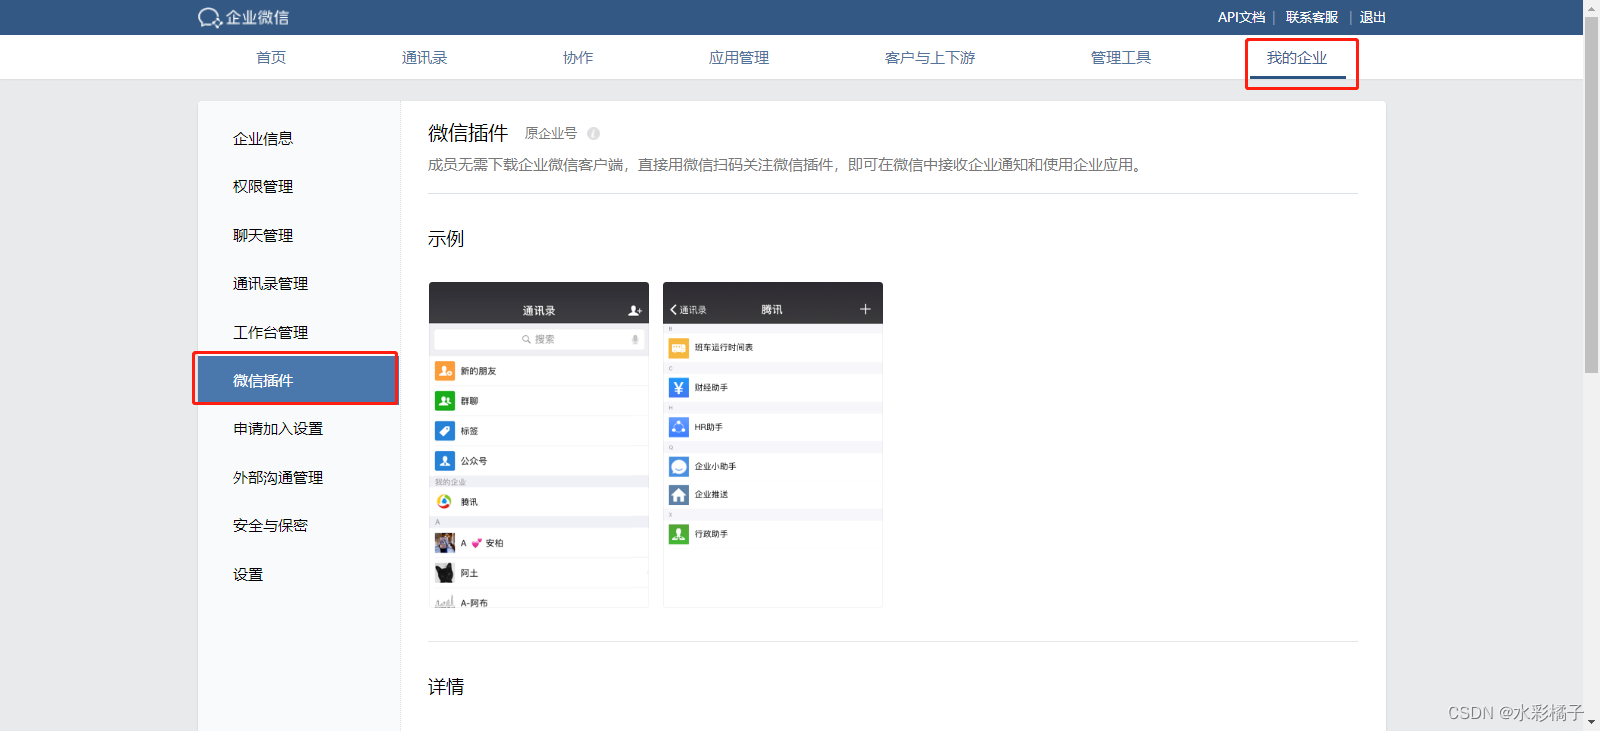Click the orange 新的朋友 icon in the example

click(445, 371)
